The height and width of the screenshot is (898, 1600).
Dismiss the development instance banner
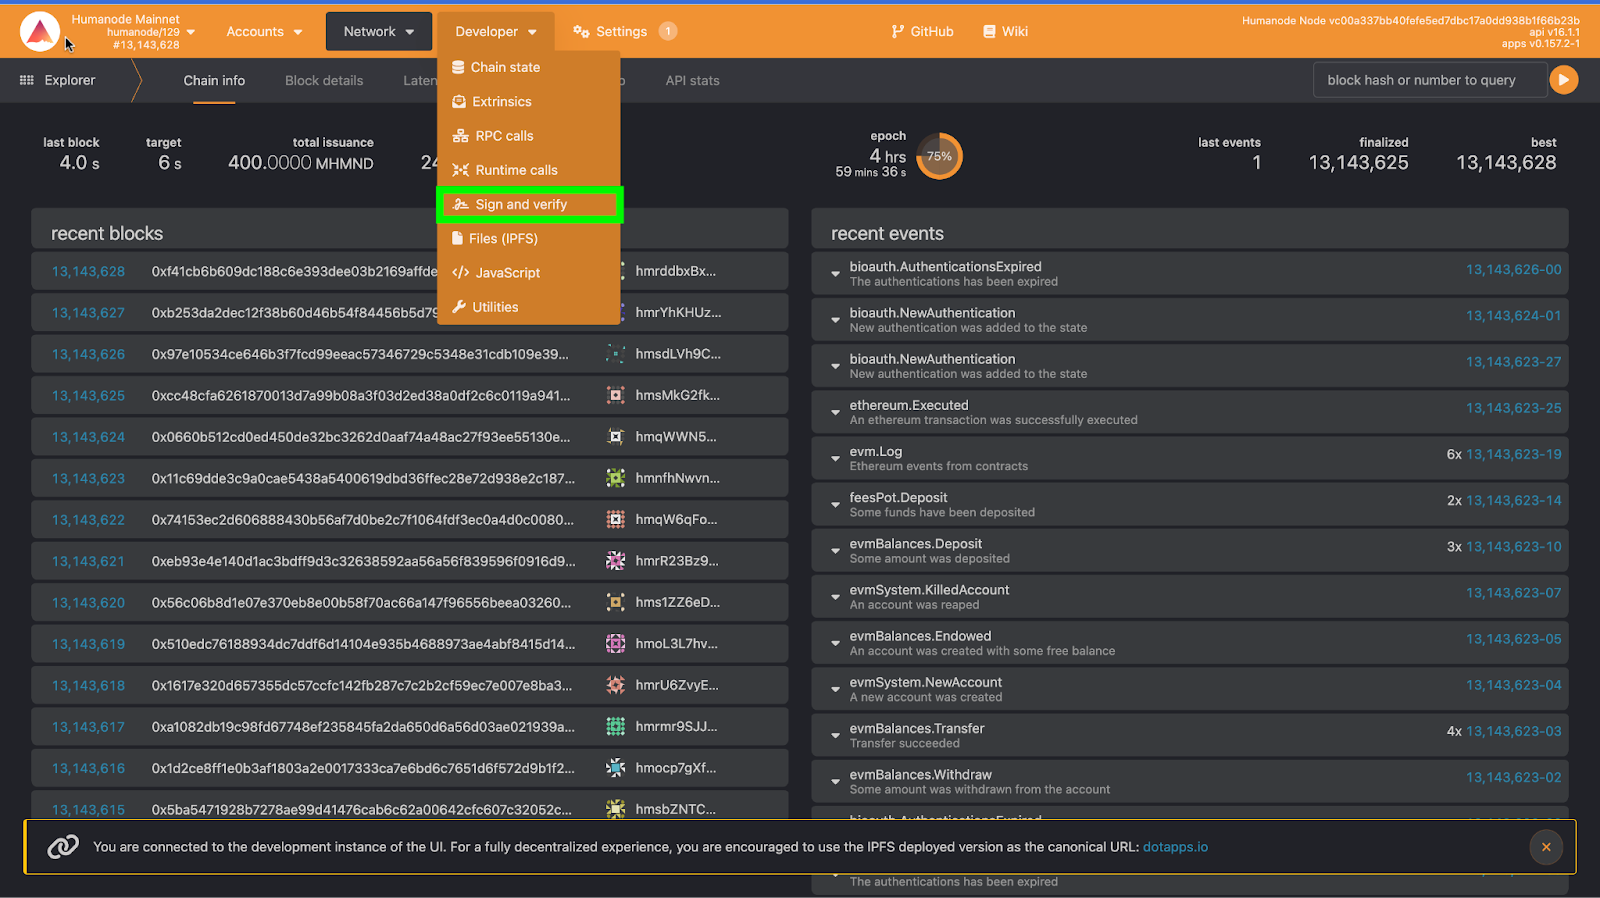tap(1546, 847)
